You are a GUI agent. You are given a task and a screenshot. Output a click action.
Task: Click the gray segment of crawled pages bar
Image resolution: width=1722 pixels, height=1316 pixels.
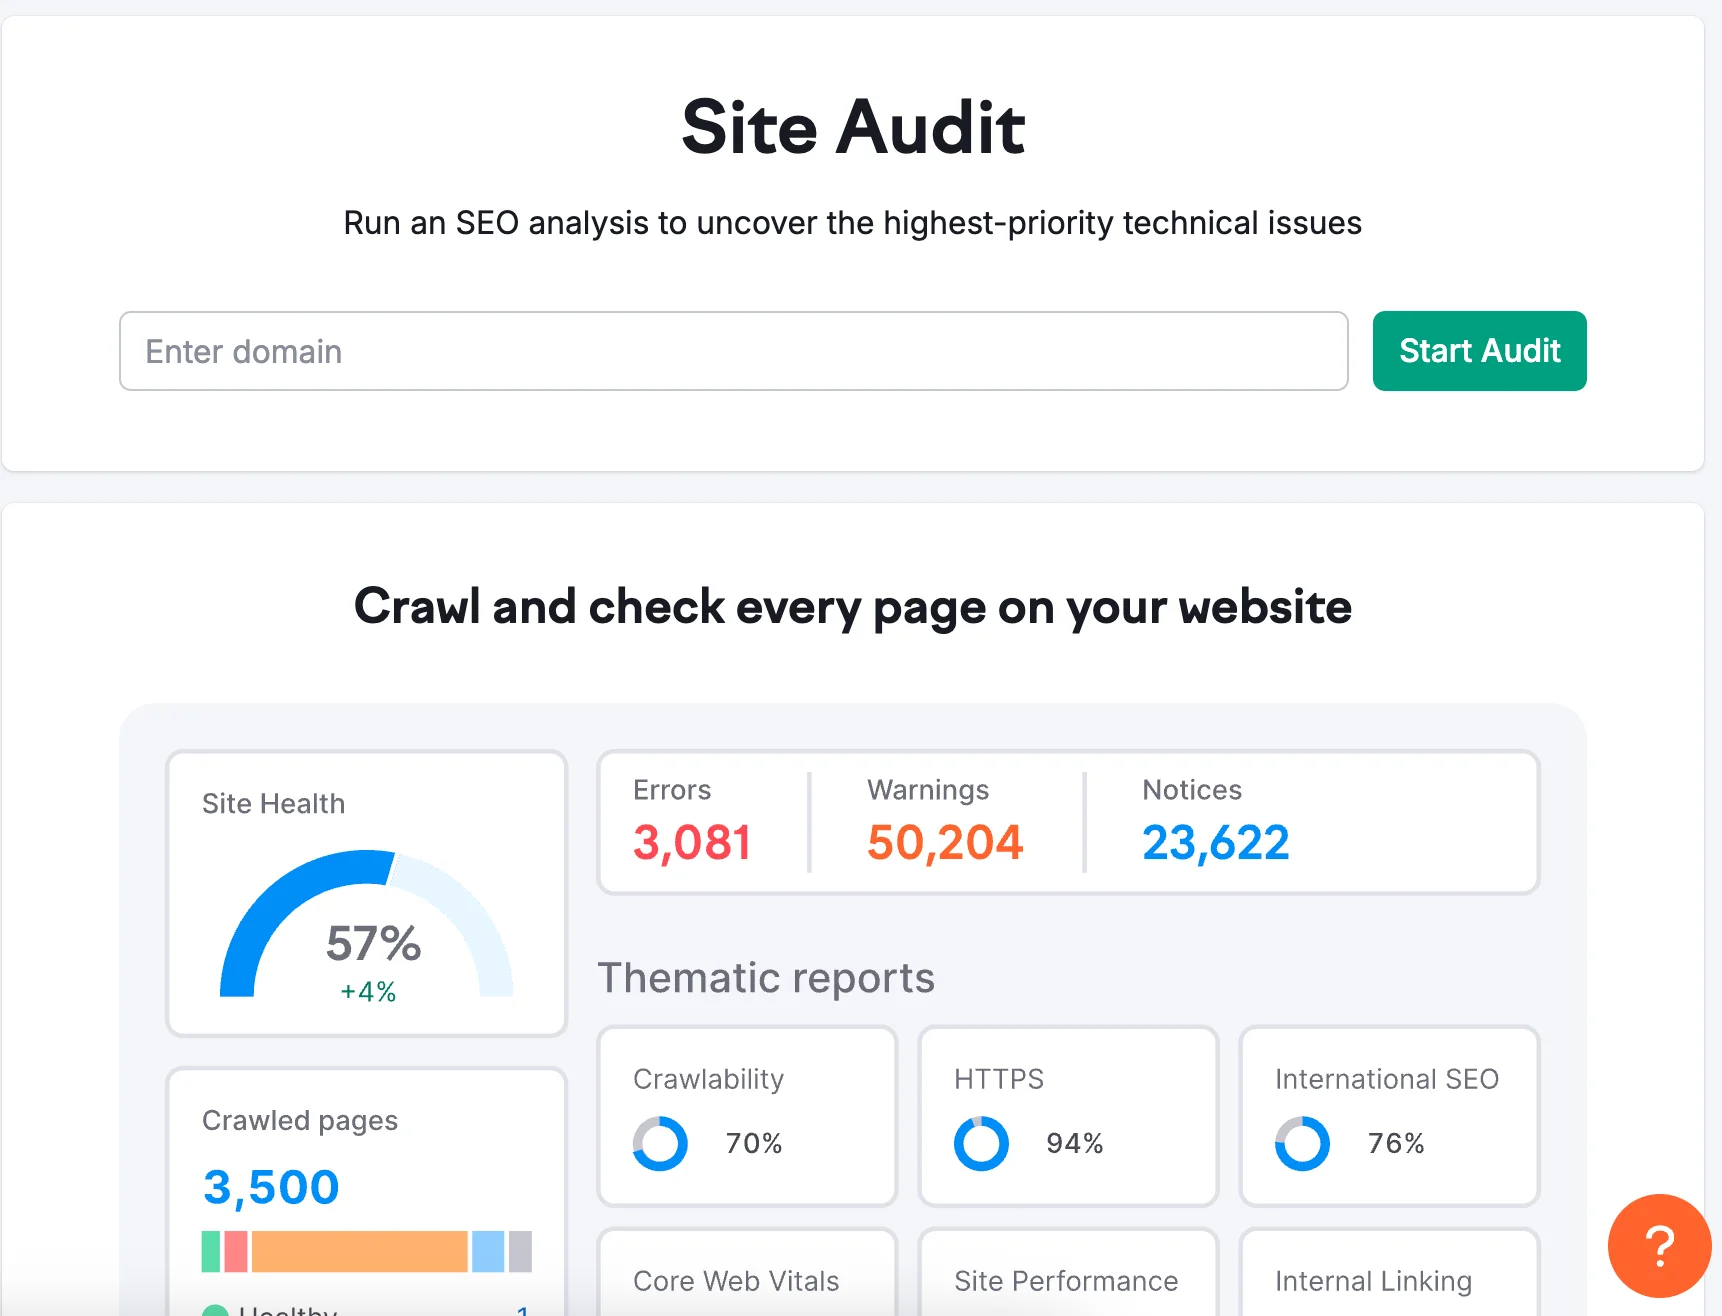pos(520,1251)
